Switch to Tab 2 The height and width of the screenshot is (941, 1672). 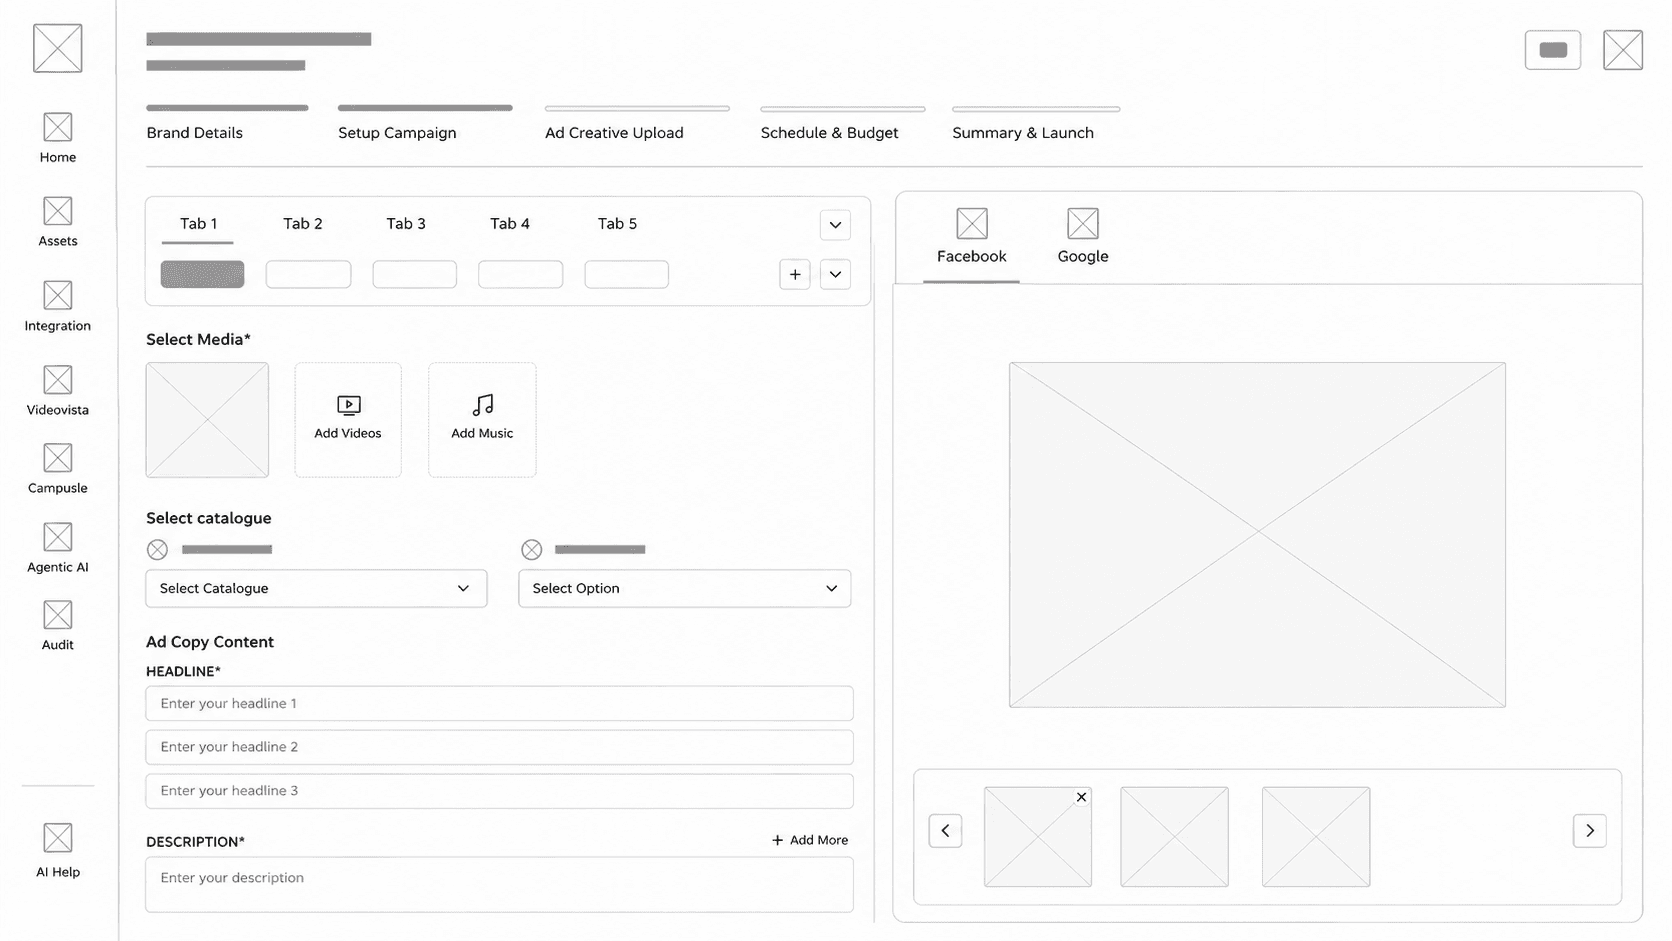303,224
